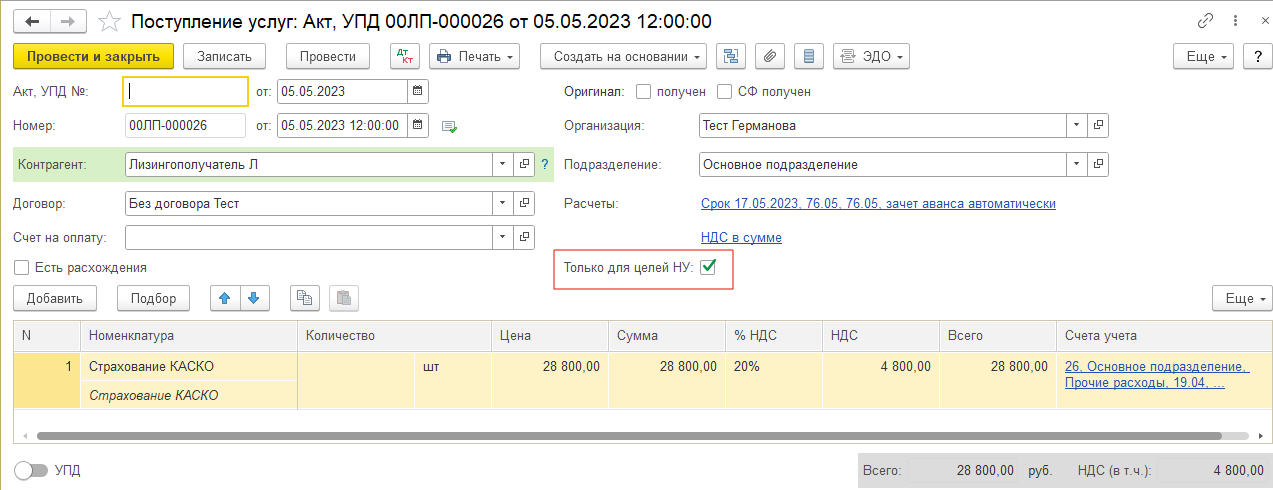The height and width of the screenshot is (490, 1273).
Task: Click the ДтКт postings icon
Action: point(404,56)
